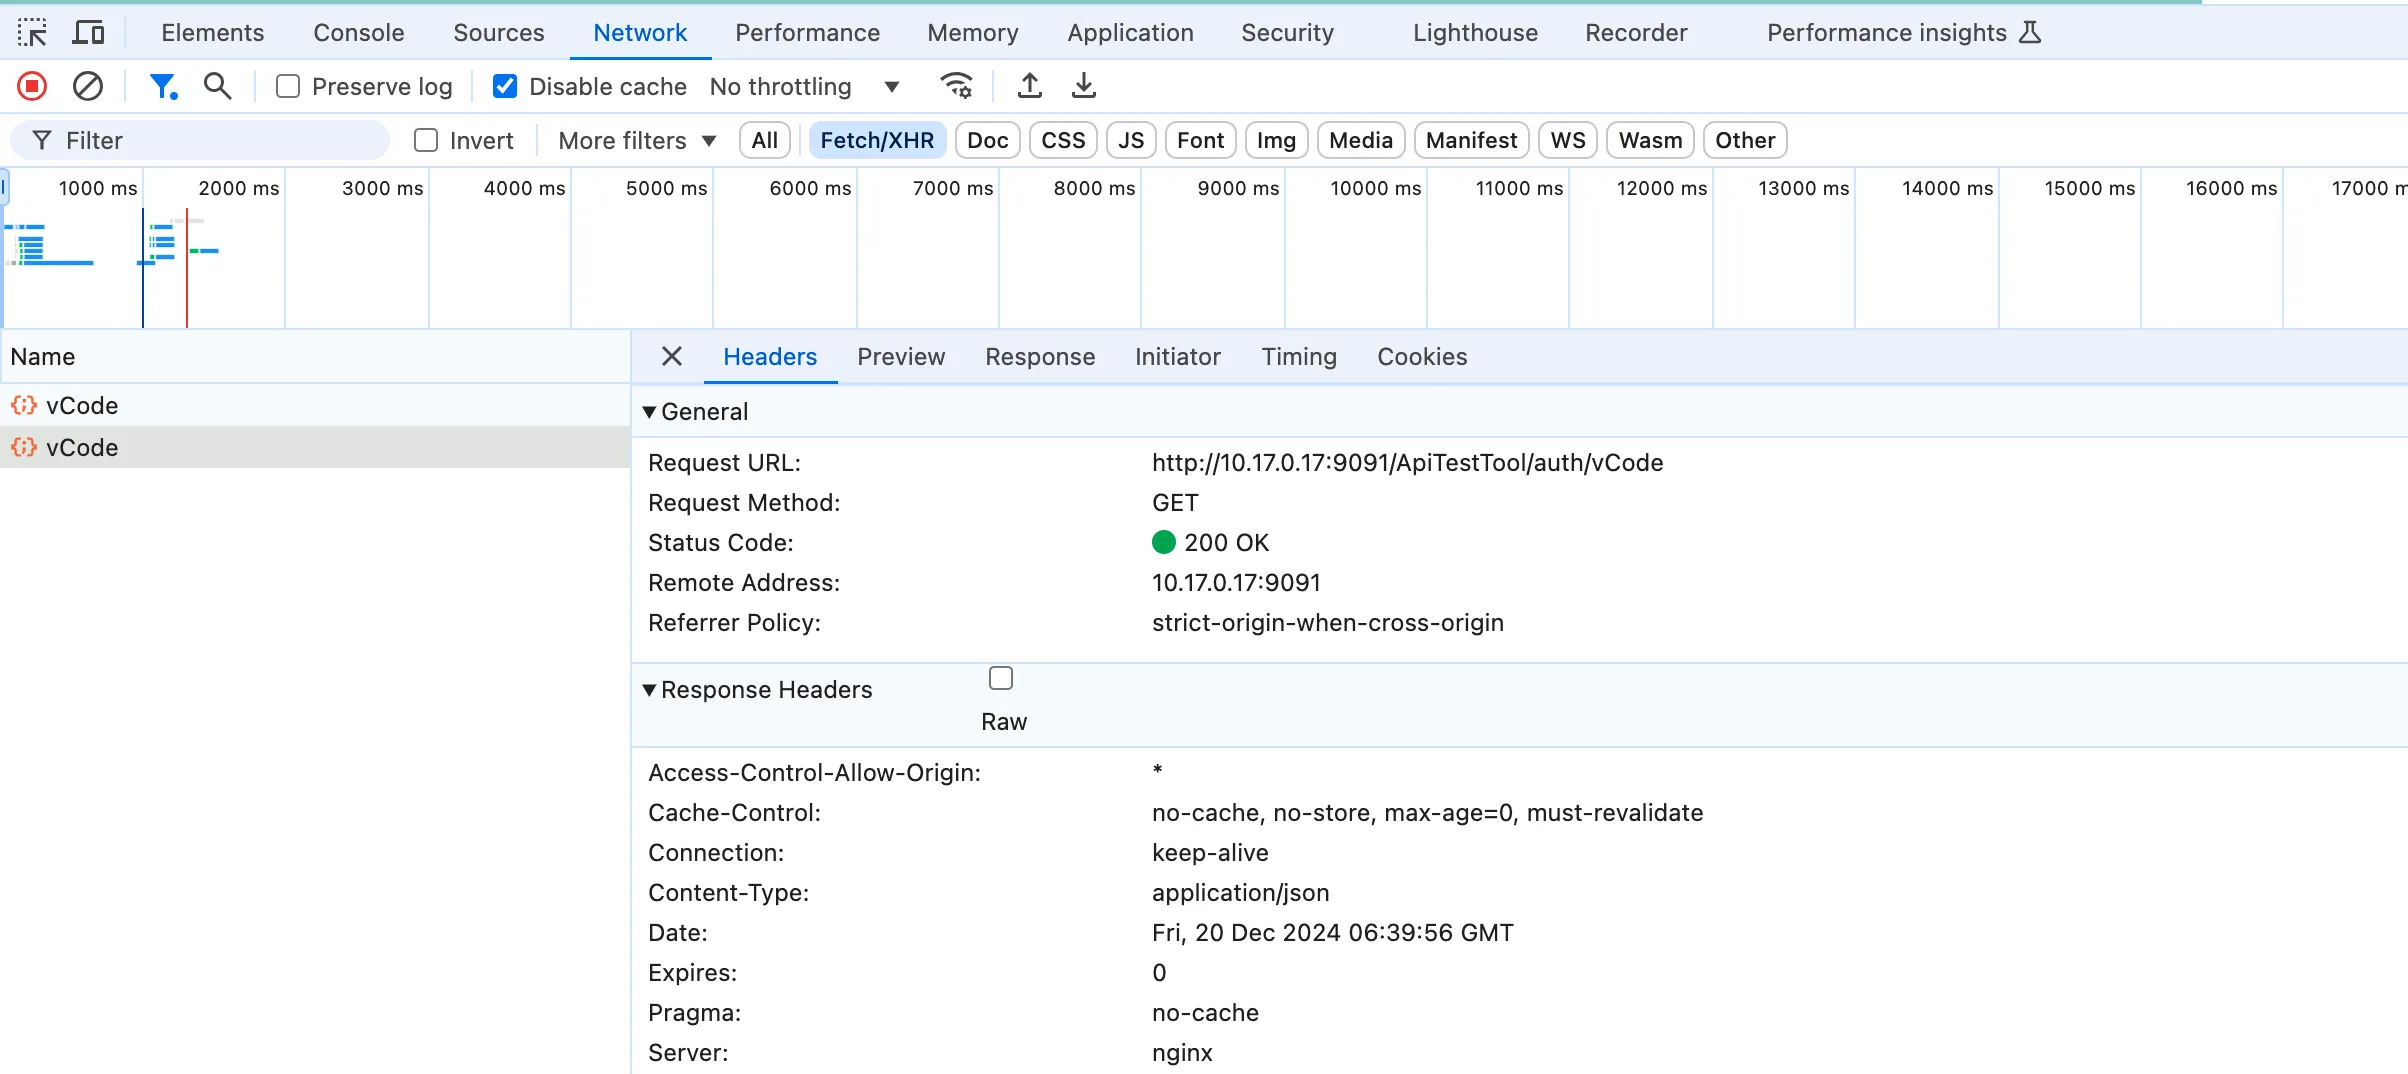2408x1074 pixels.
Task: Toggle the Fetch/XHR filter
Action: (x=877, y=140)
